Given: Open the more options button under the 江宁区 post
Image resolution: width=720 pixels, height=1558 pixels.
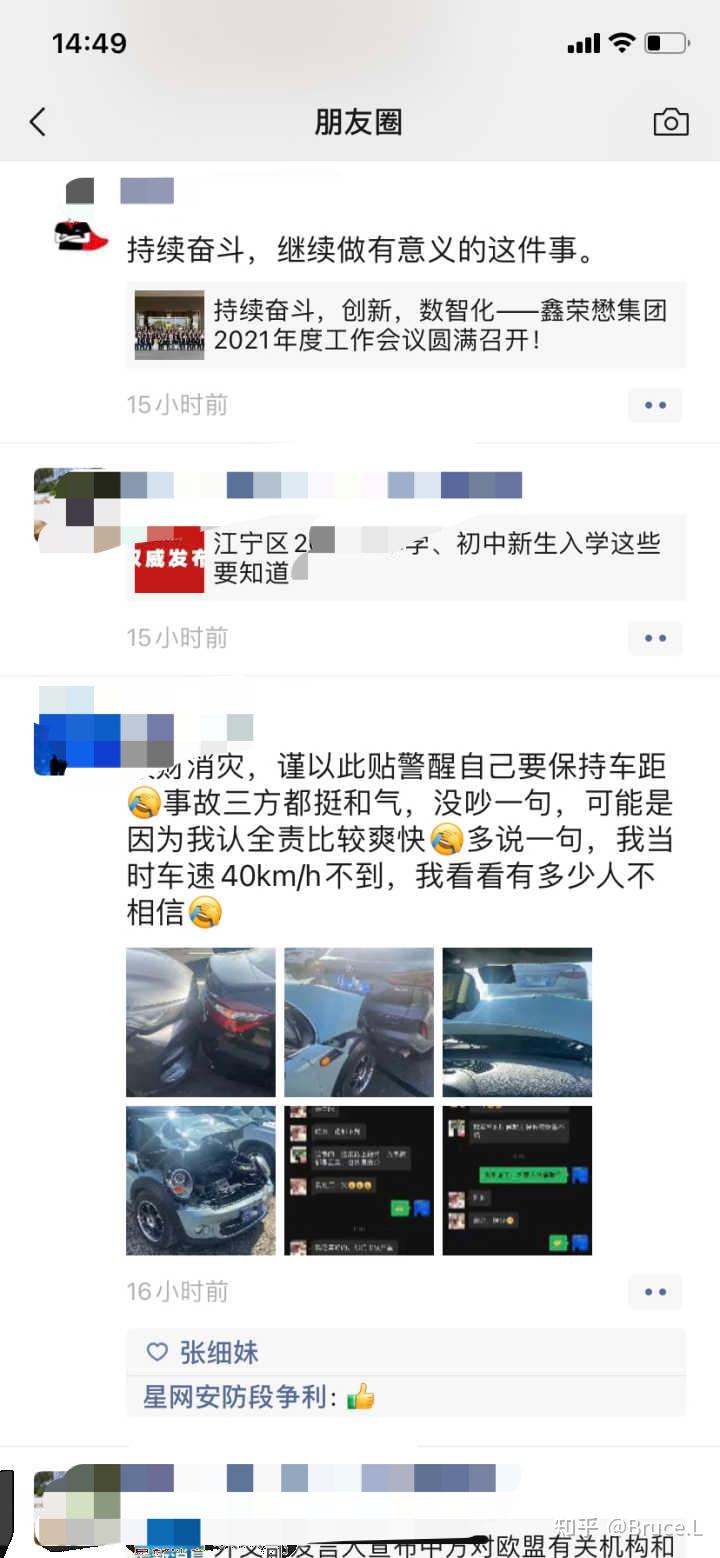Looking at the screenshot, I should [x=655, y=637].
